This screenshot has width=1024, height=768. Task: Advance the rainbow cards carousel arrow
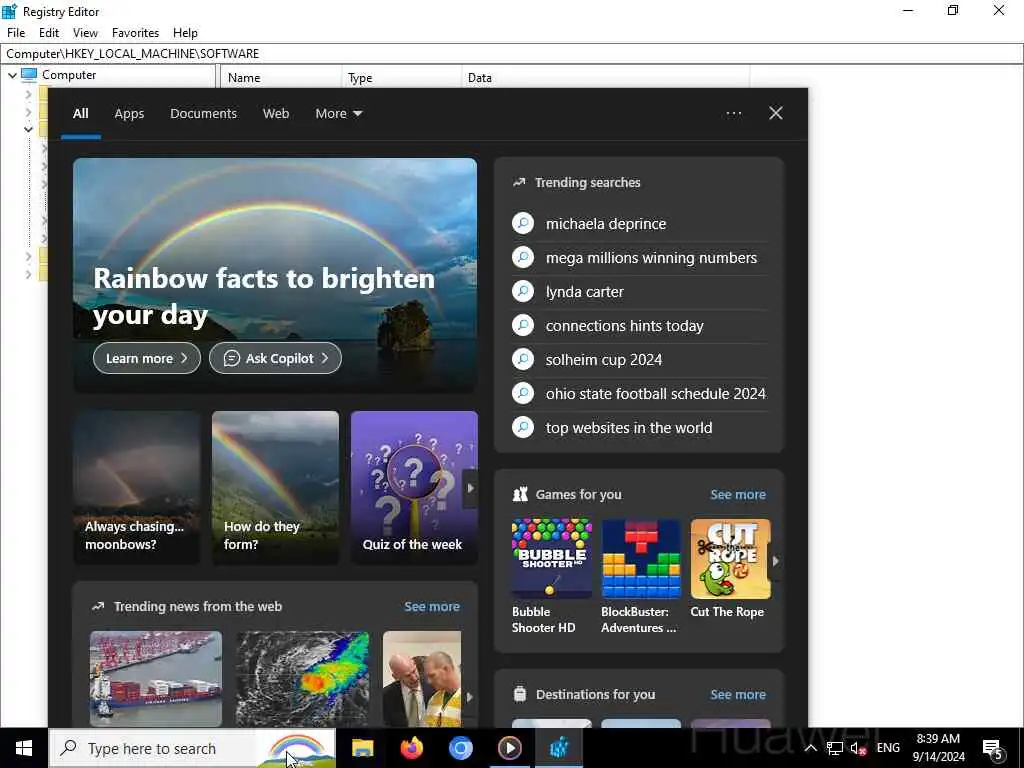pos(470,488)
